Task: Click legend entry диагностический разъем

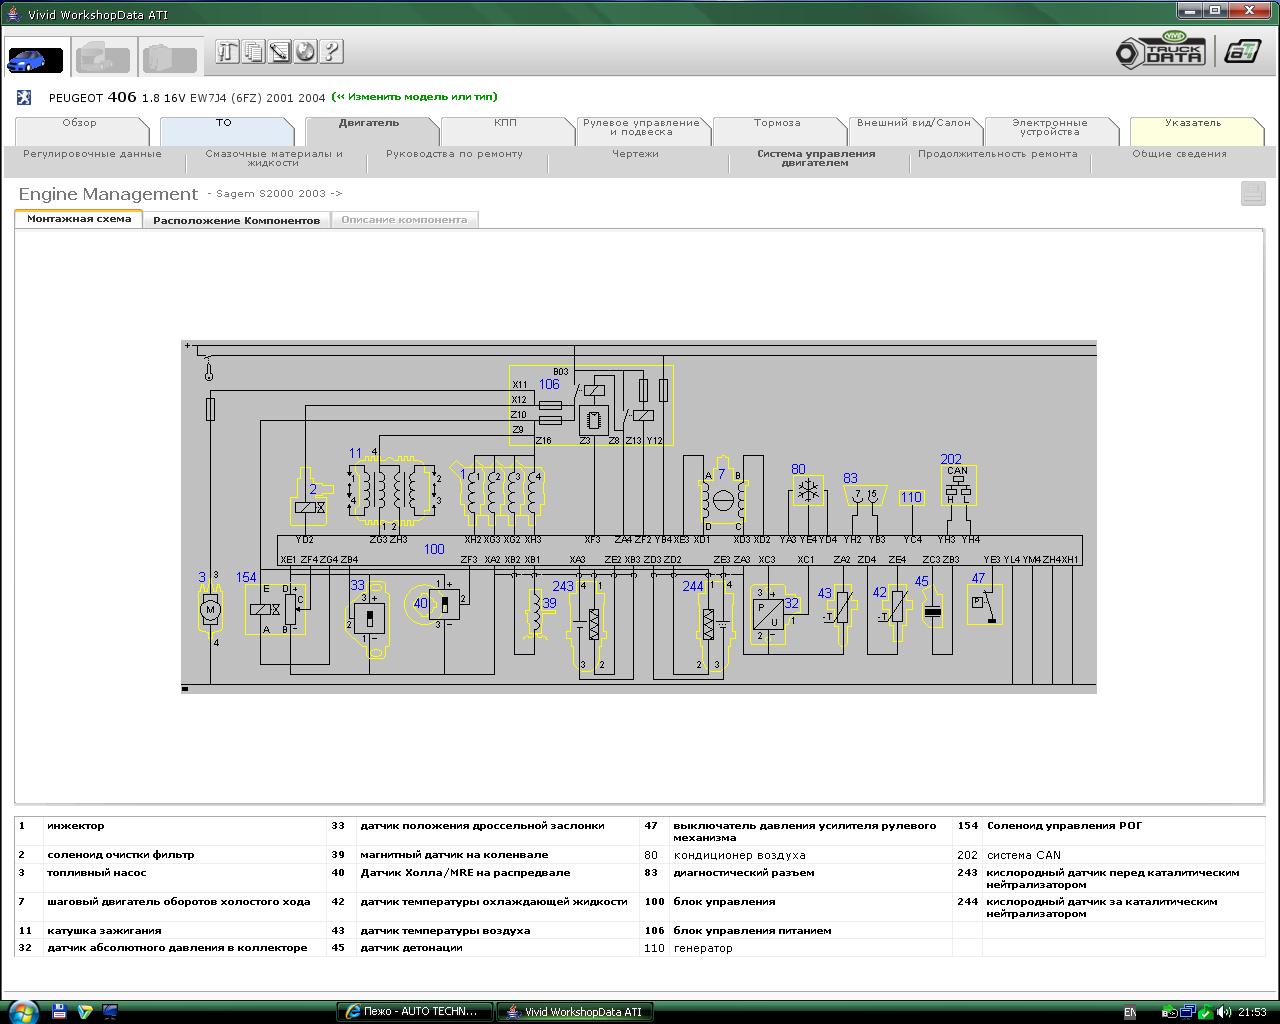Action: 743,873
